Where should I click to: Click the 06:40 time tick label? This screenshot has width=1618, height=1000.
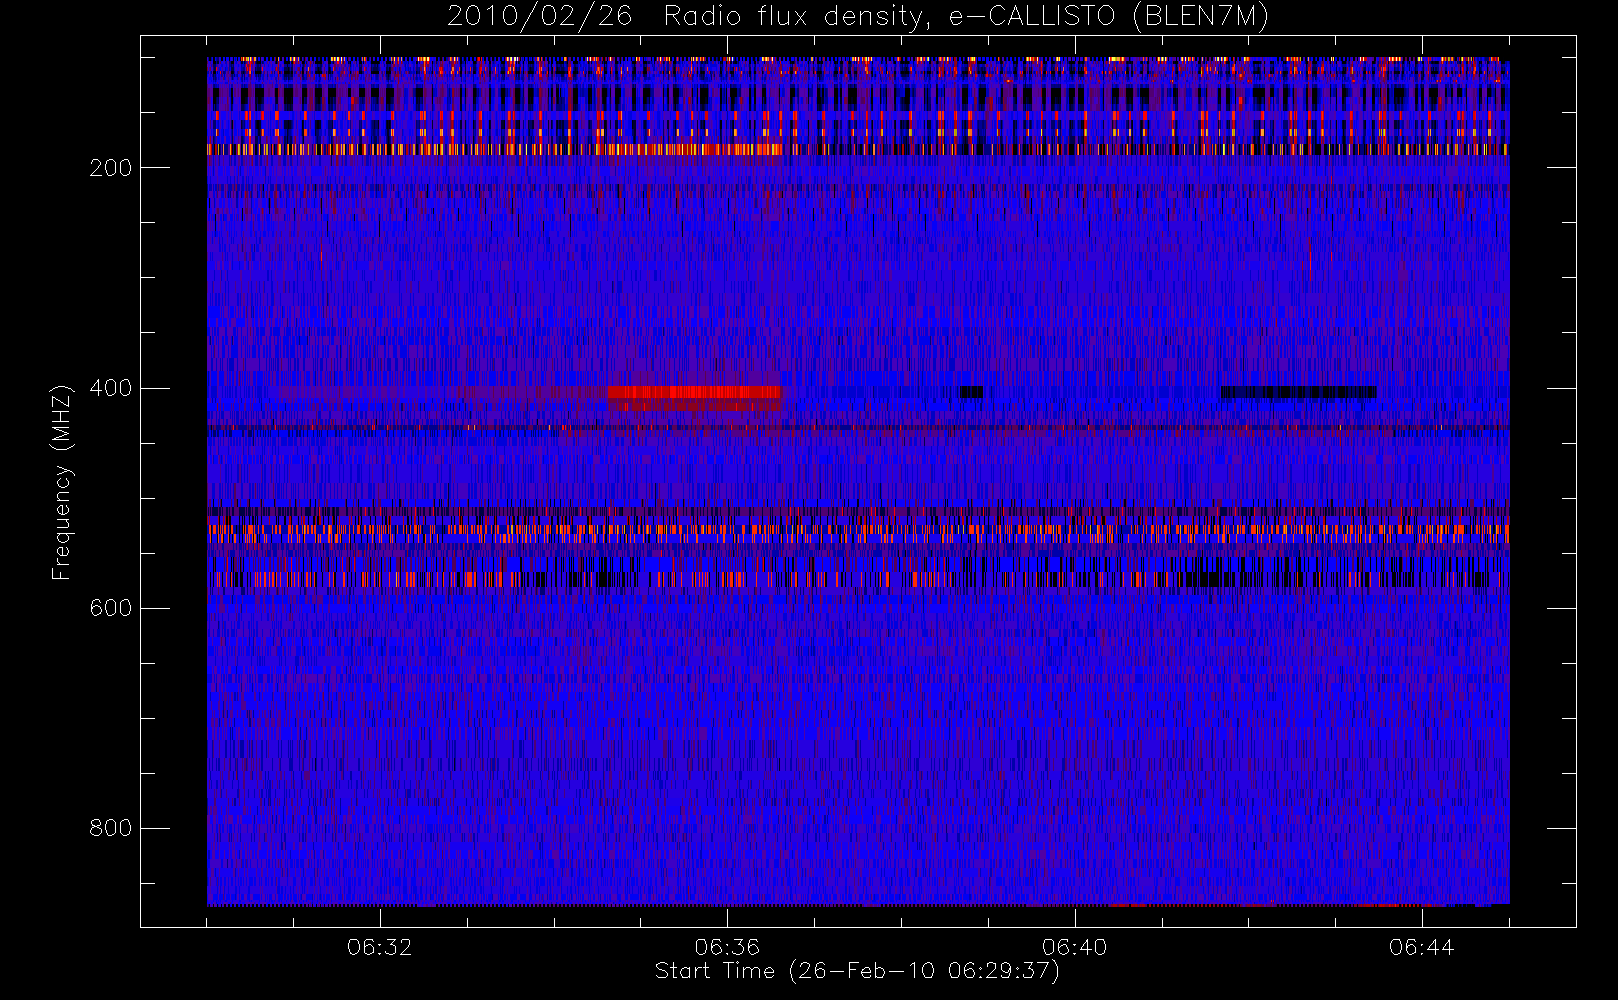pyautogui.click(x=1074, y=947)
